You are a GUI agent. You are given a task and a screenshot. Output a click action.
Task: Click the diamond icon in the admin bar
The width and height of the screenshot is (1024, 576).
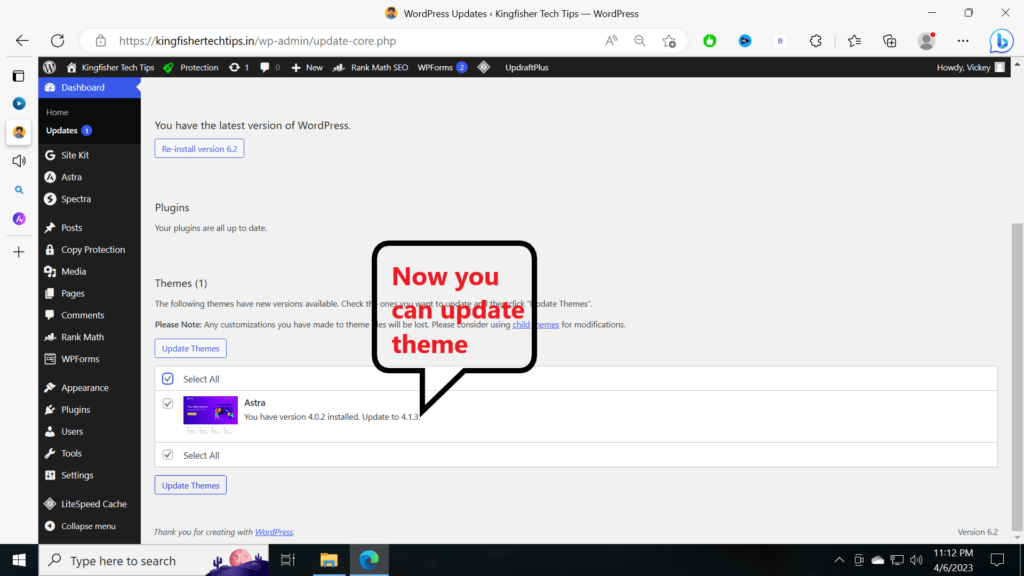[484, 67]
